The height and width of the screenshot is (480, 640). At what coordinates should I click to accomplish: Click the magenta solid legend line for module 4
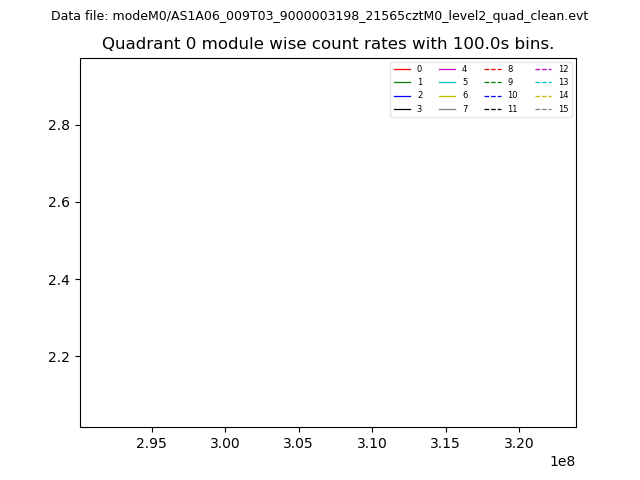tap(447, 69)
